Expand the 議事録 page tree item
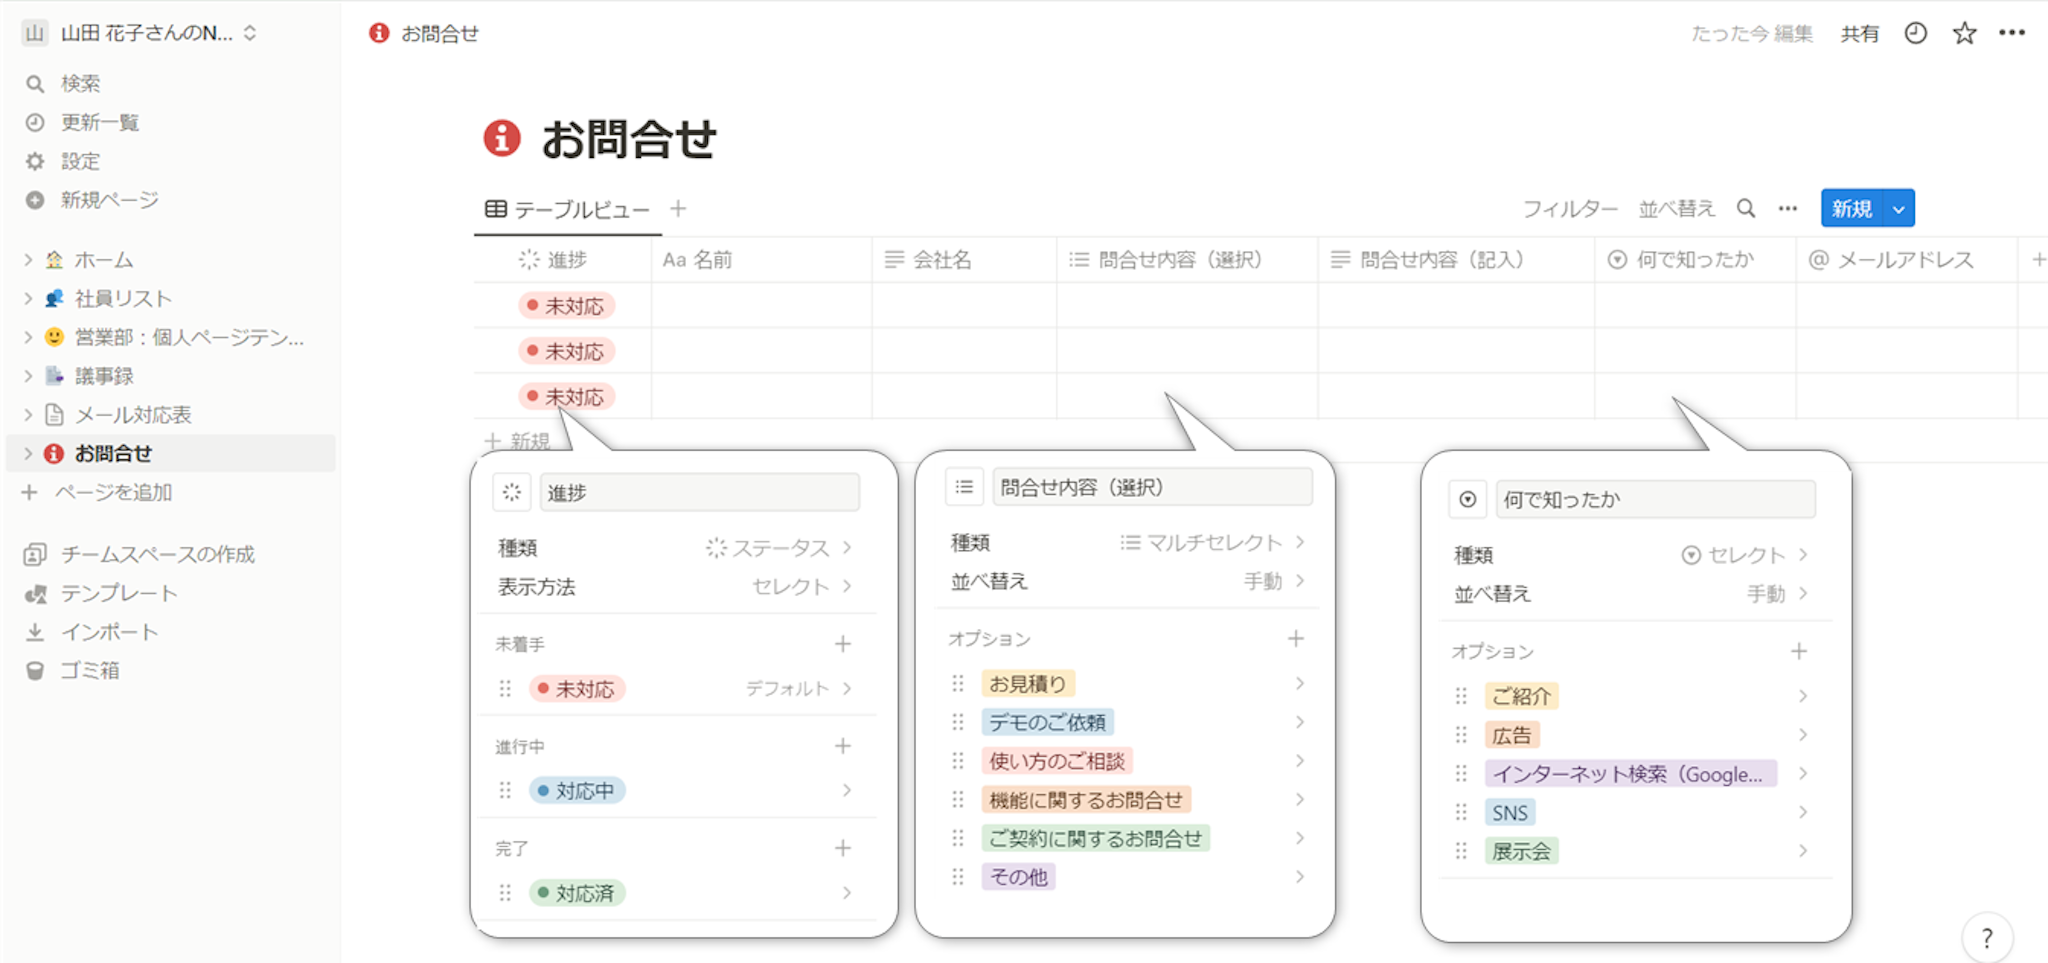The image size is (2048, 963). [28, 376]
